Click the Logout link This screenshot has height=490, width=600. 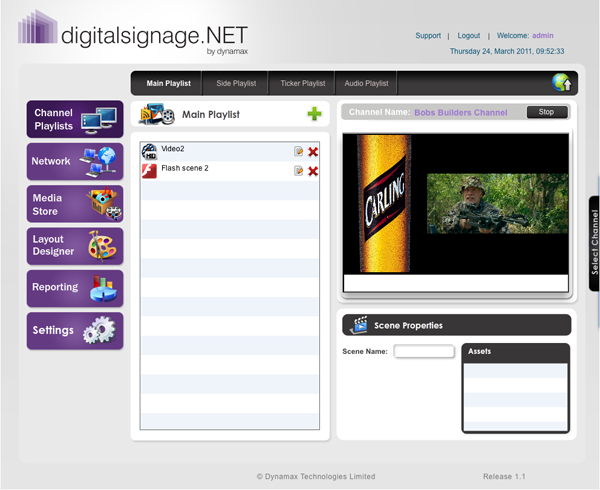(x=469, y=36)
